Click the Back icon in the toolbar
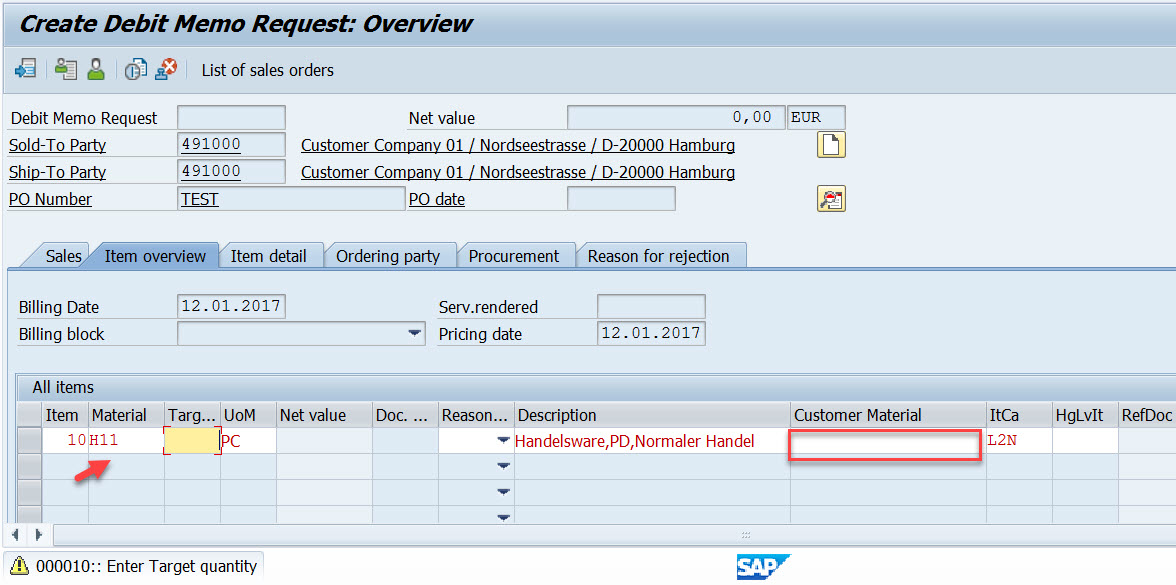1176x585 pixels. (25, 69)
